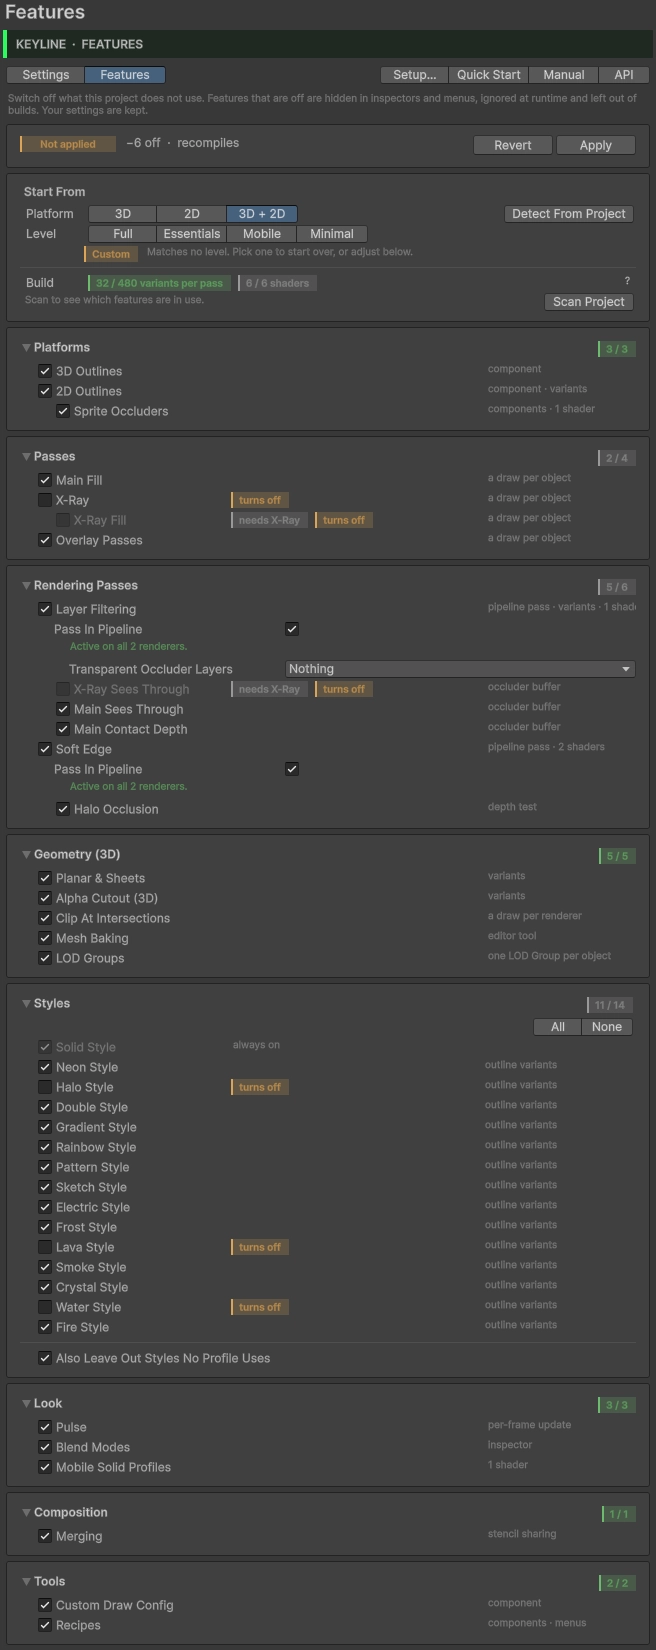Open the Transparent Occluder Layers dropdown

pos(460,669)
